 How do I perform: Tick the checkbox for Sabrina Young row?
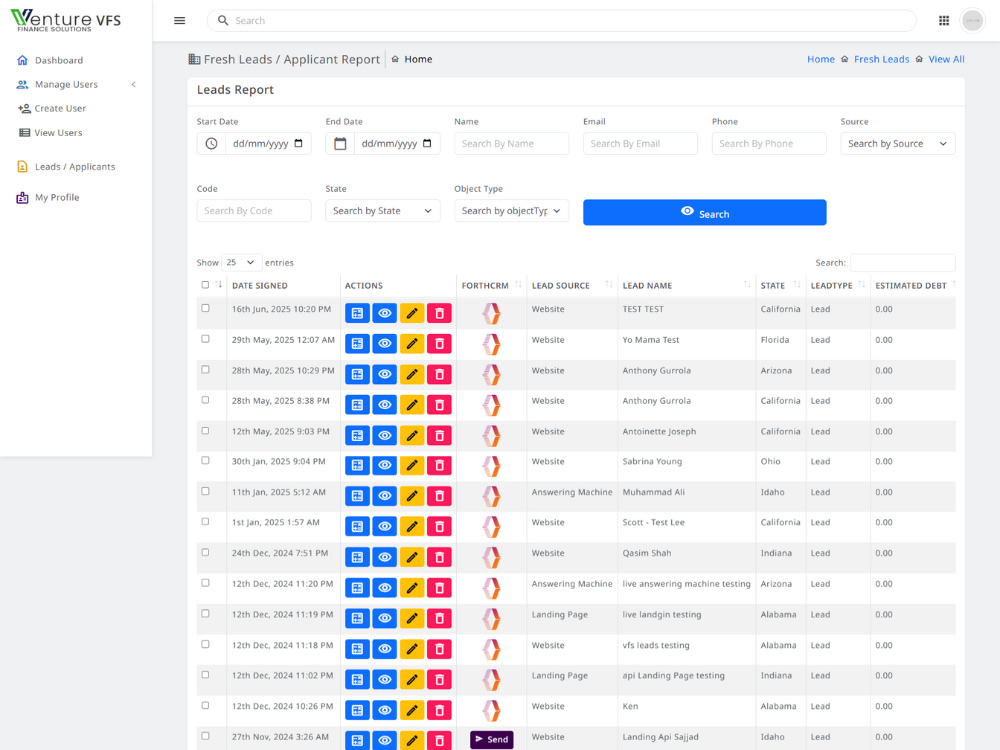205,460
